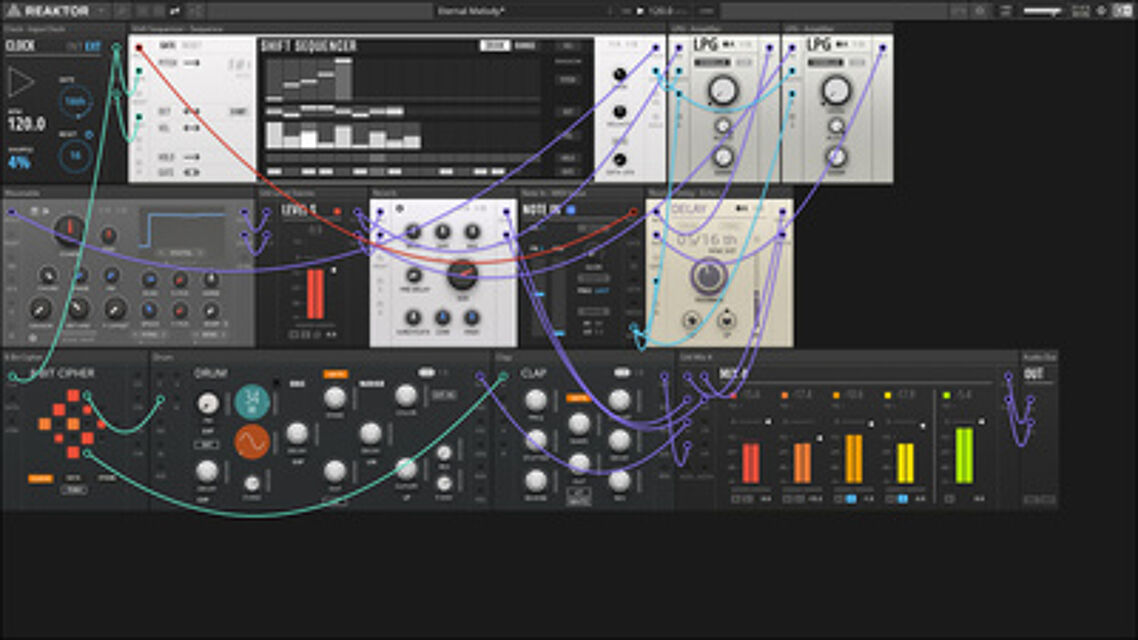Click the teal 34 pitch display in Drum
1138x640 pixels.
[252, 401]
